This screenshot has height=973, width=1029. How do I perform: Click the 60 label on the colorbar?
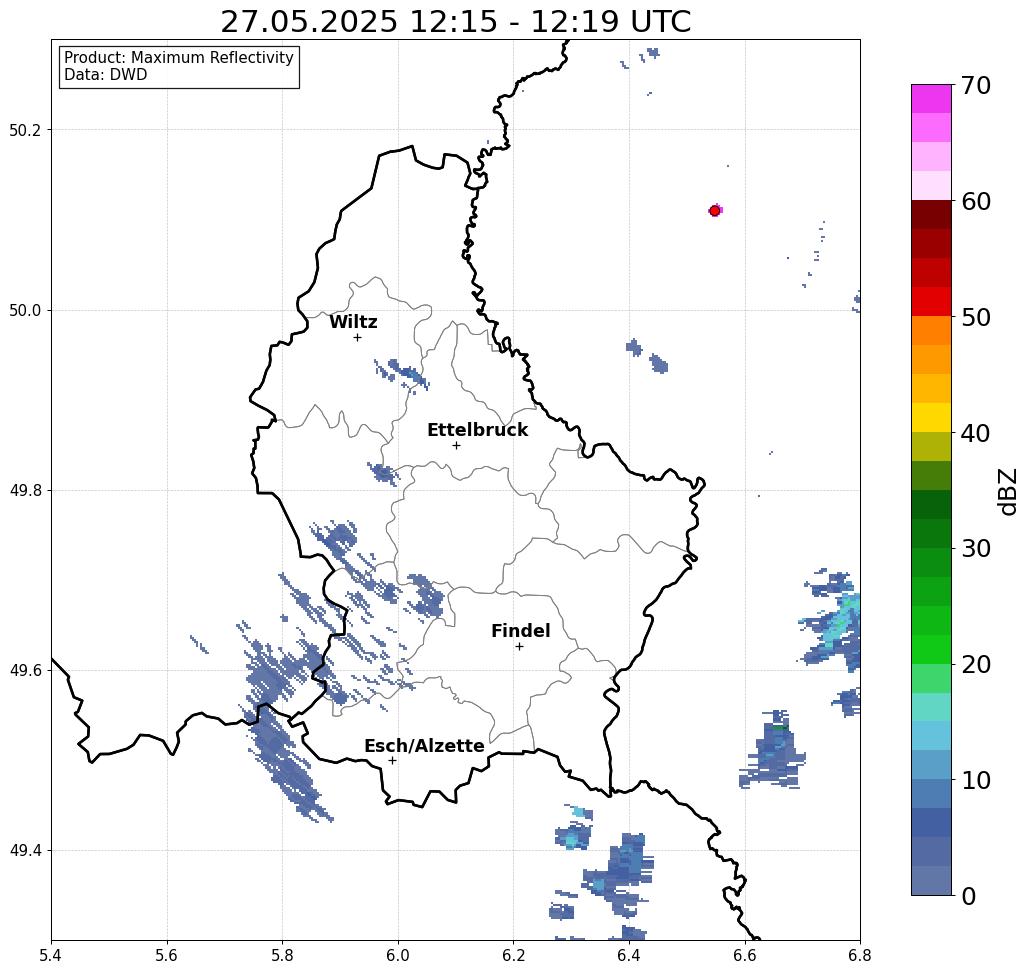click(975, 201)
